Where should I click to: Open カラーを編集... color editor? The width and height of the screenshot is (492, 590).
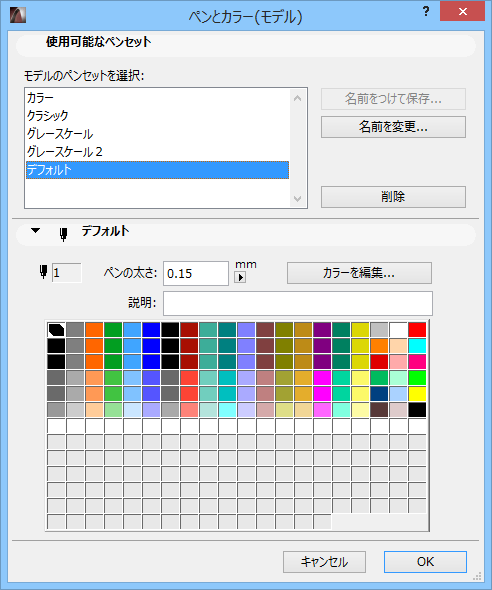click(359, 273)
